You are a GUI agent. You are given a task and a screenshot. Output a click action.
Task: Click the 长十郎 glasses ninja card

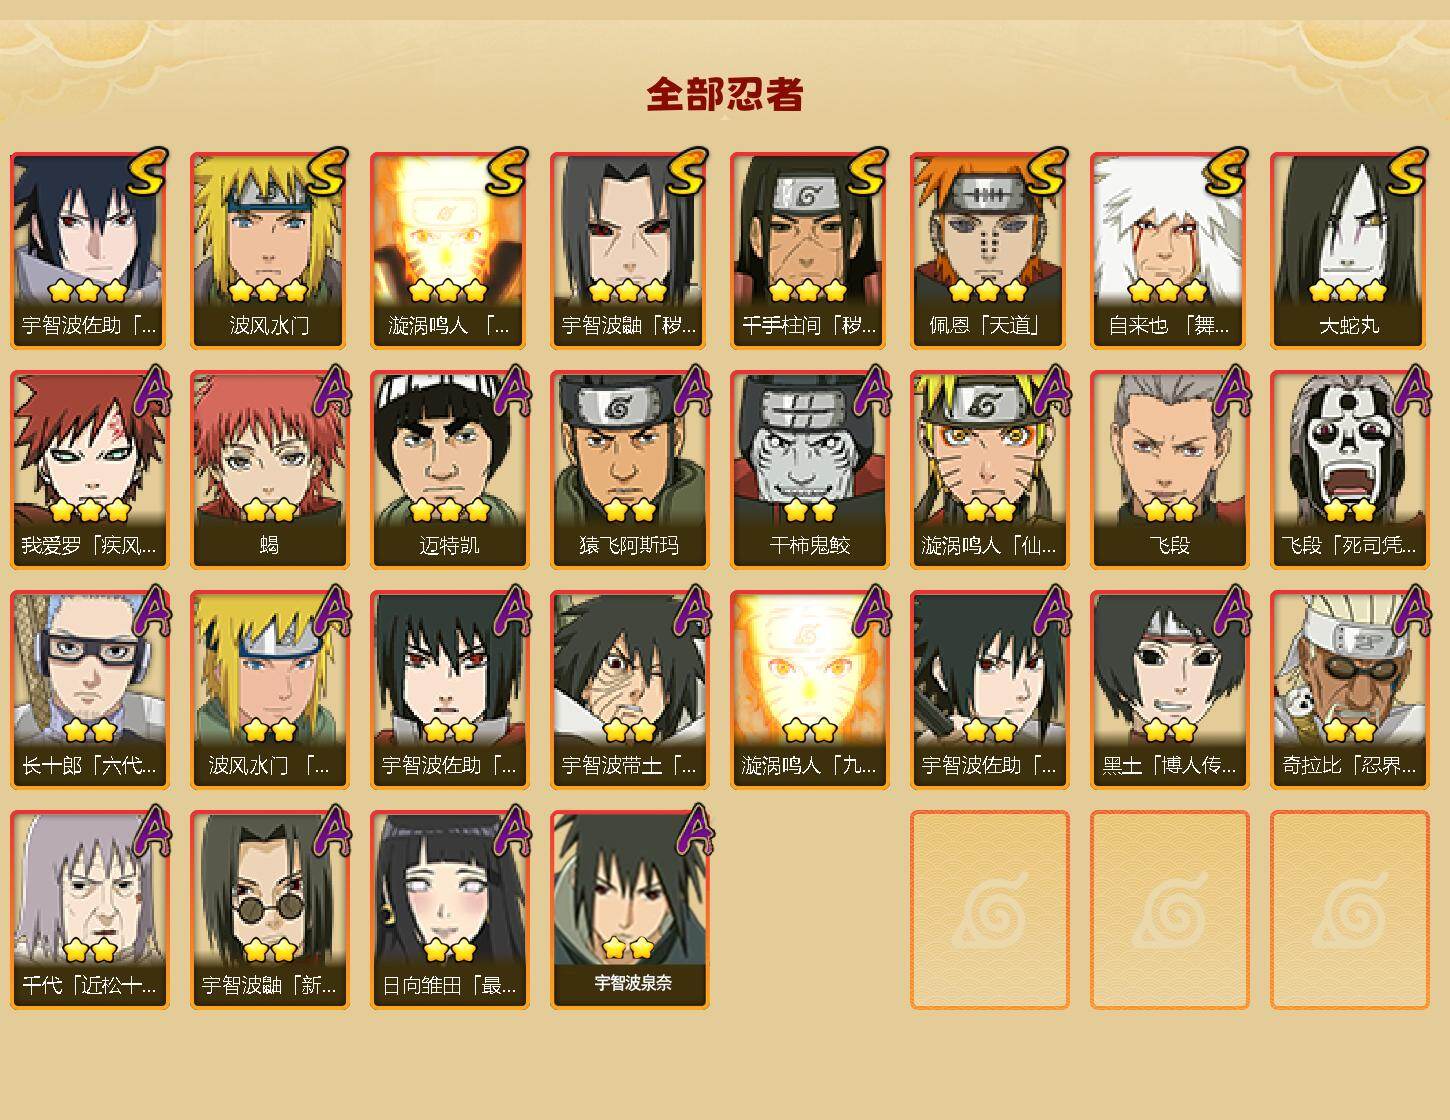89,690
